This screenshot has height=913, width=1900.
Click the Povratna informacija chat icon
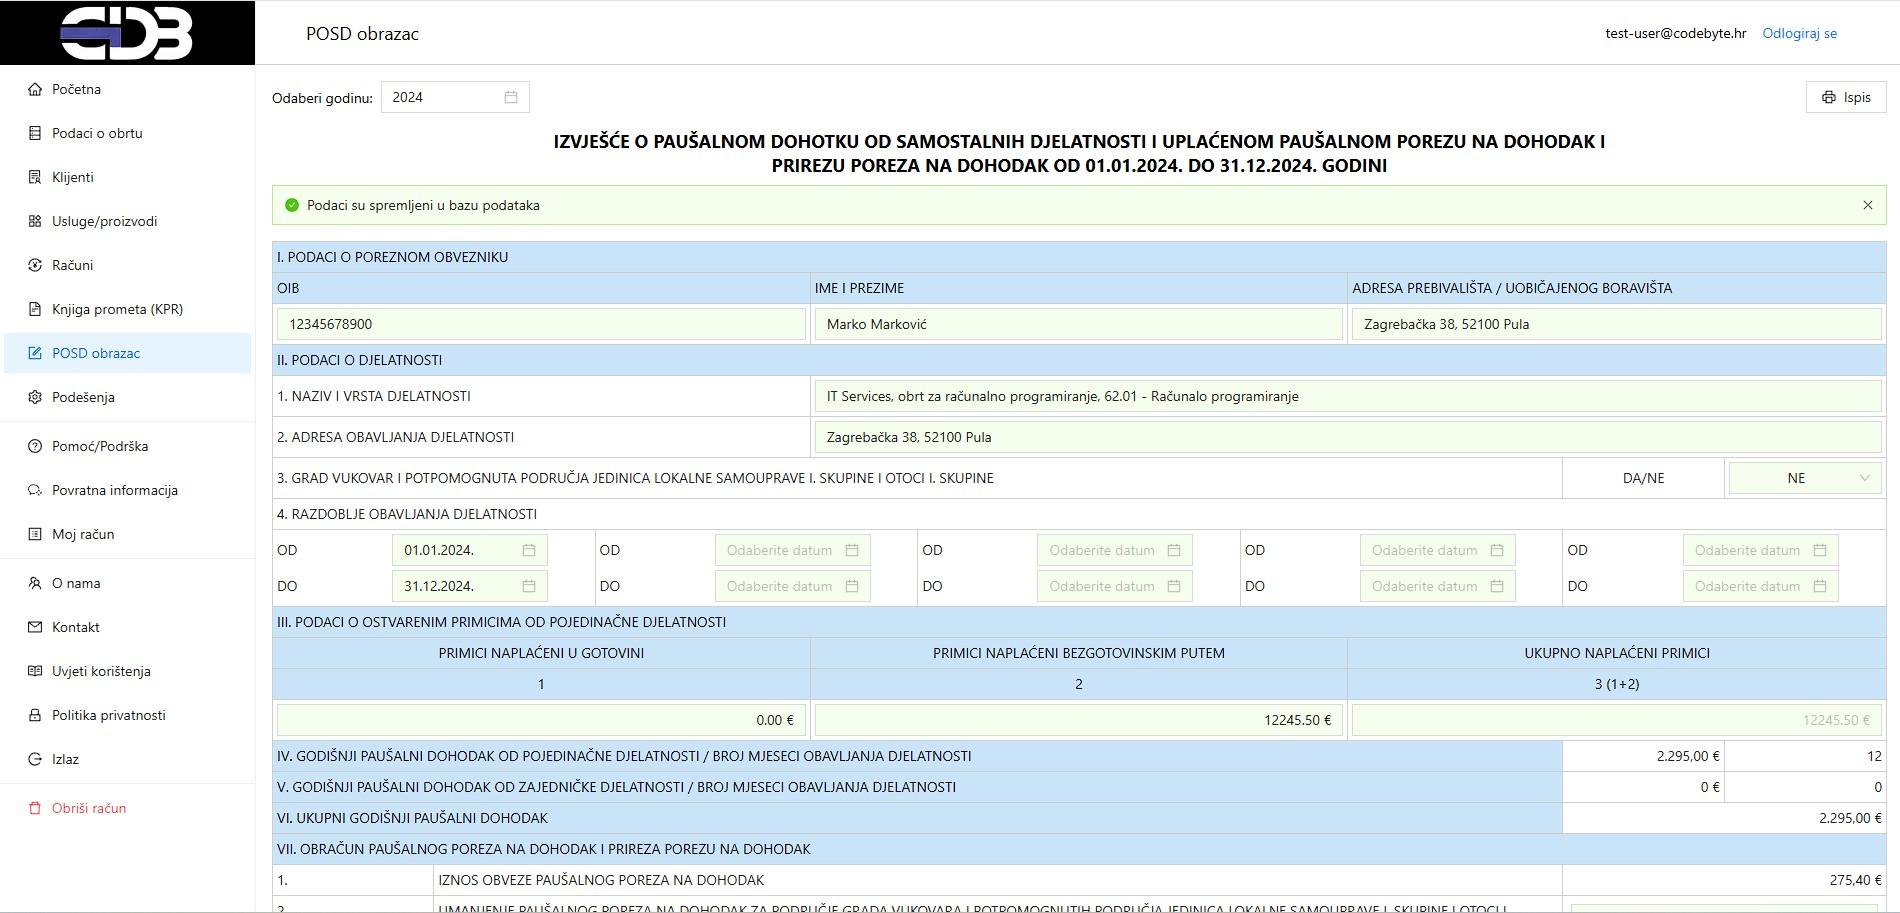click(x=35, y=490)
